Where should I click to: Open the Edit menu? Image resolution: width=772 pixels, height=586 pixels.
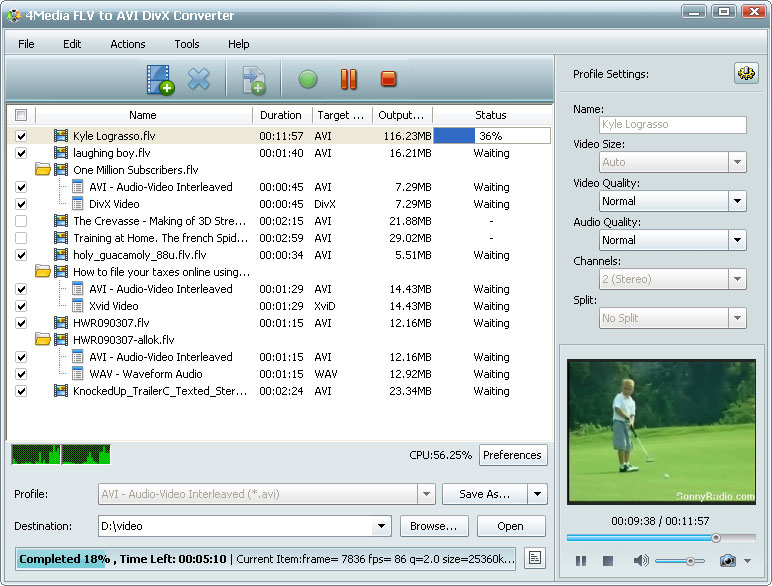coord(72,44)
